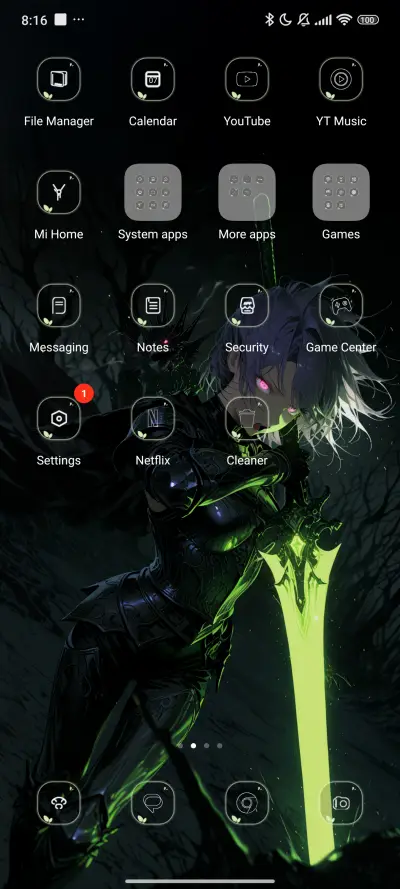Tap the battery 100 indicator
The width and height of the screenshot is (400, 889).
click(368, 20)
